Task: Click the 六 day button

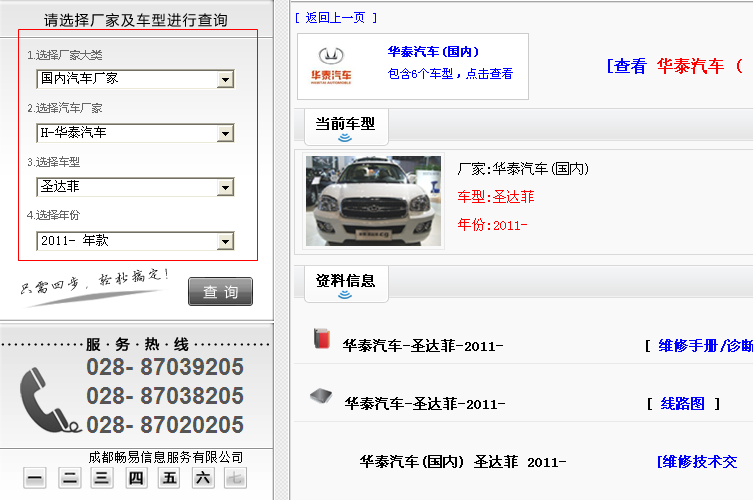Action: 203,478
